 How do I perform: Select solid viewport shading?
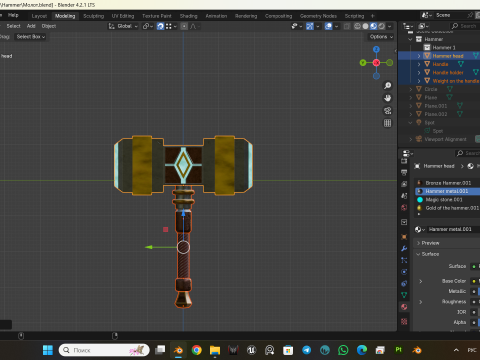click(x=365, y=26)
